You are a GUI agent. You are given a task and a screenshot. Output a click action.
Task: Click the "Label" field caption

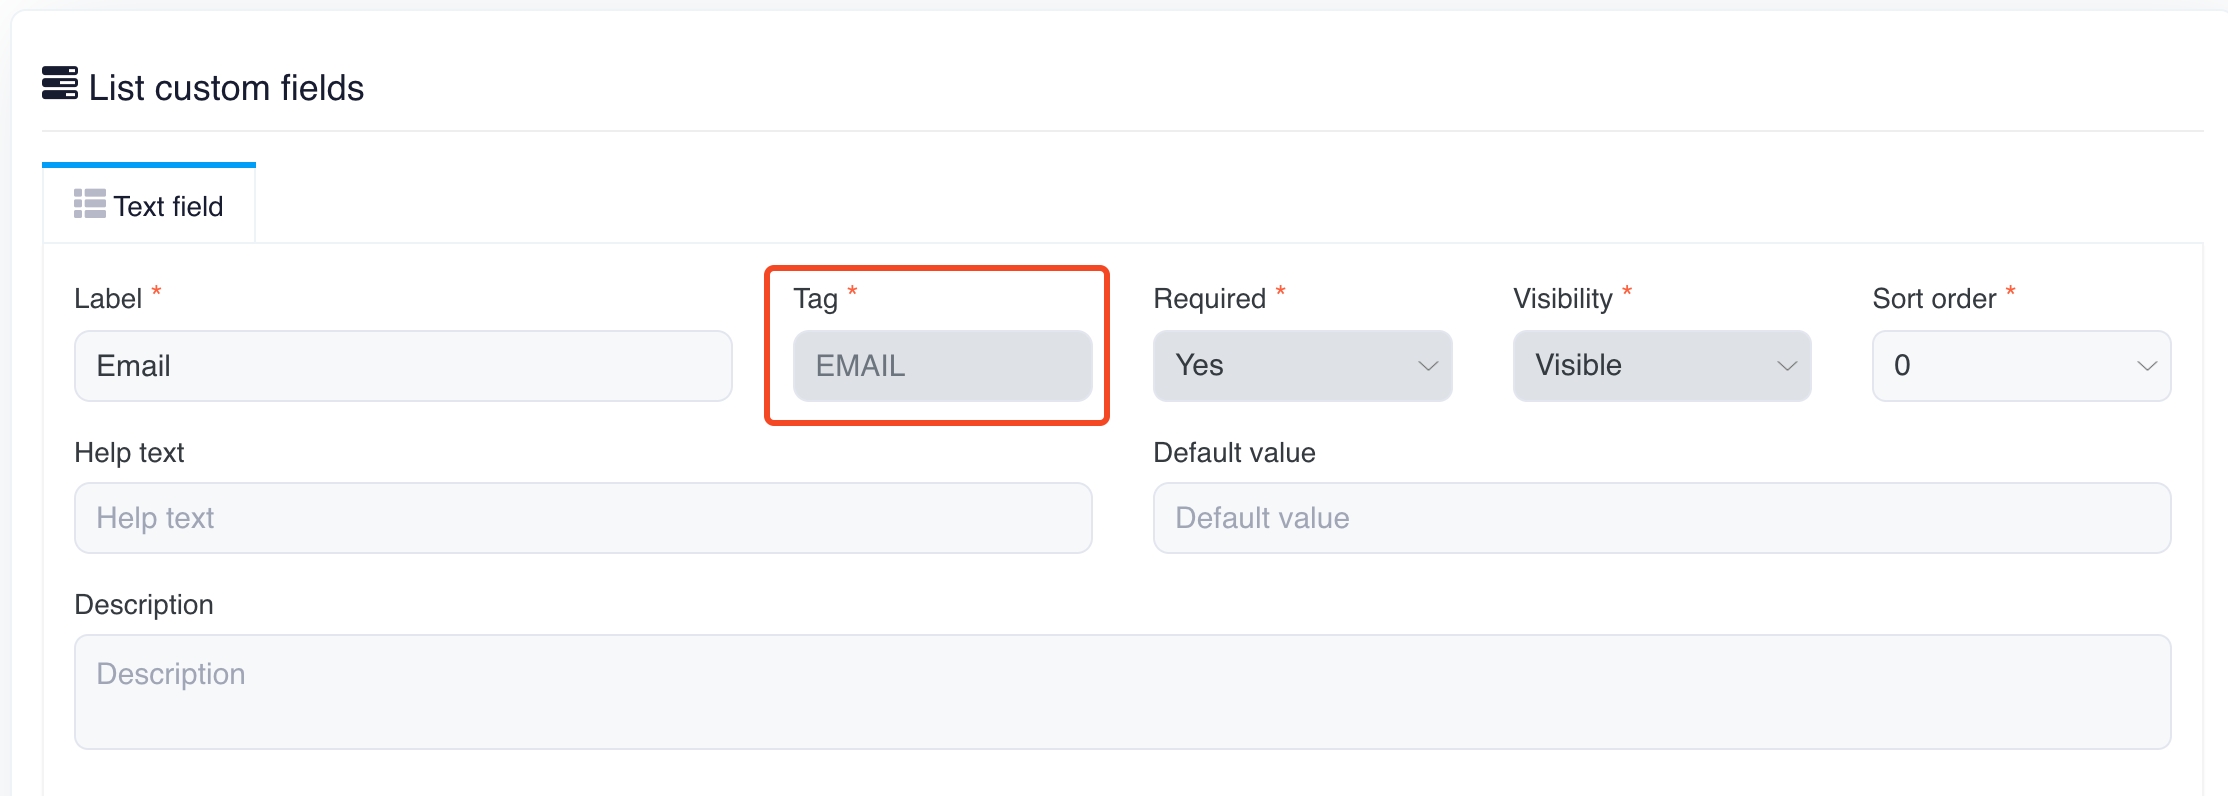click(108, 299)
